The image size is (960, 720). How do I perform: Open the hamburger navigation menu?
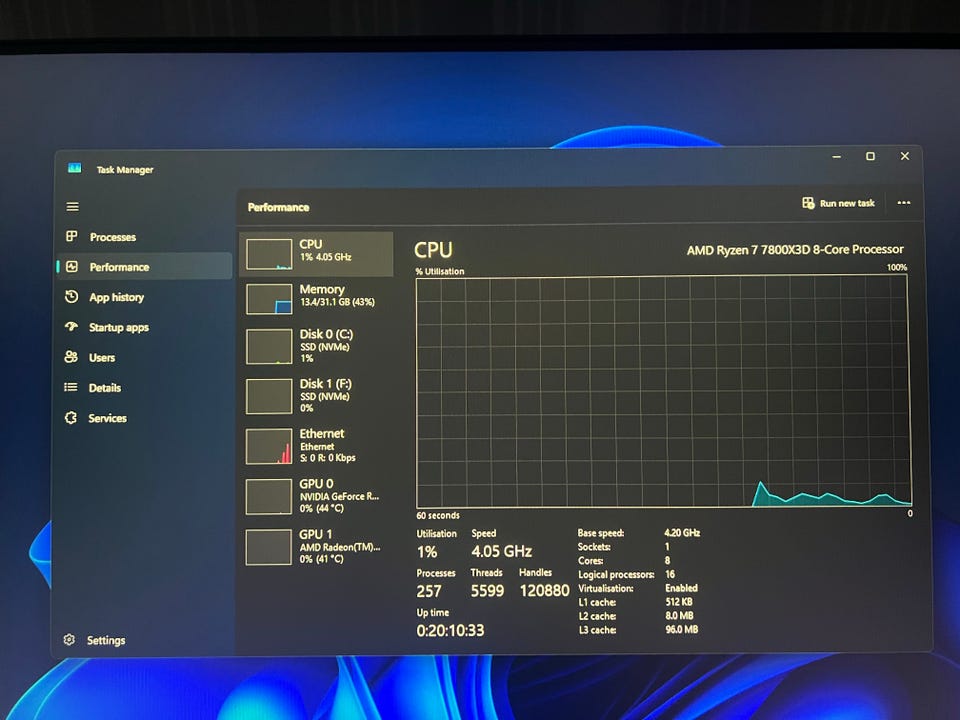pyautogui.click(x=72, y=207)
